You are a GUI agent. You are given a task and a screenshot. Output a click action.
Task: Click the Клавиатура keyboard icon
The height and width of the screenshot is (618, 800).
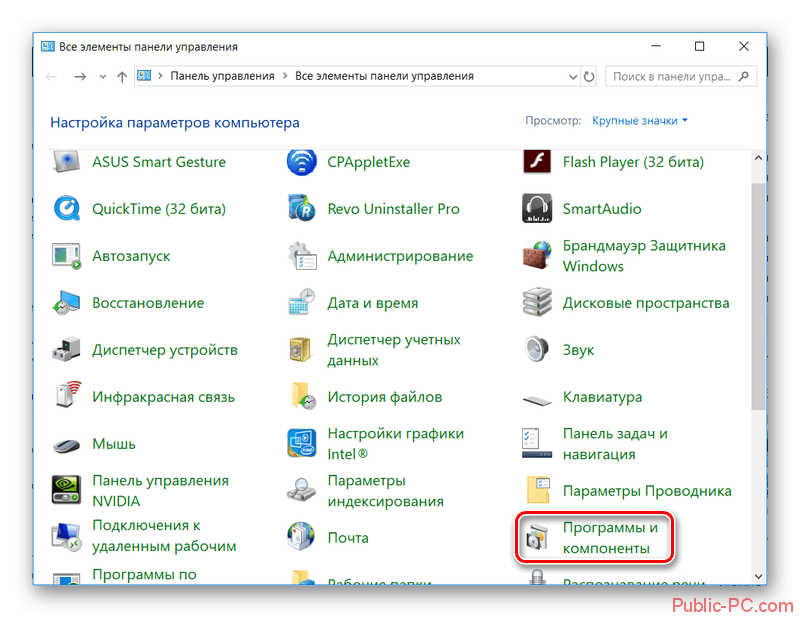click(537, 400)
